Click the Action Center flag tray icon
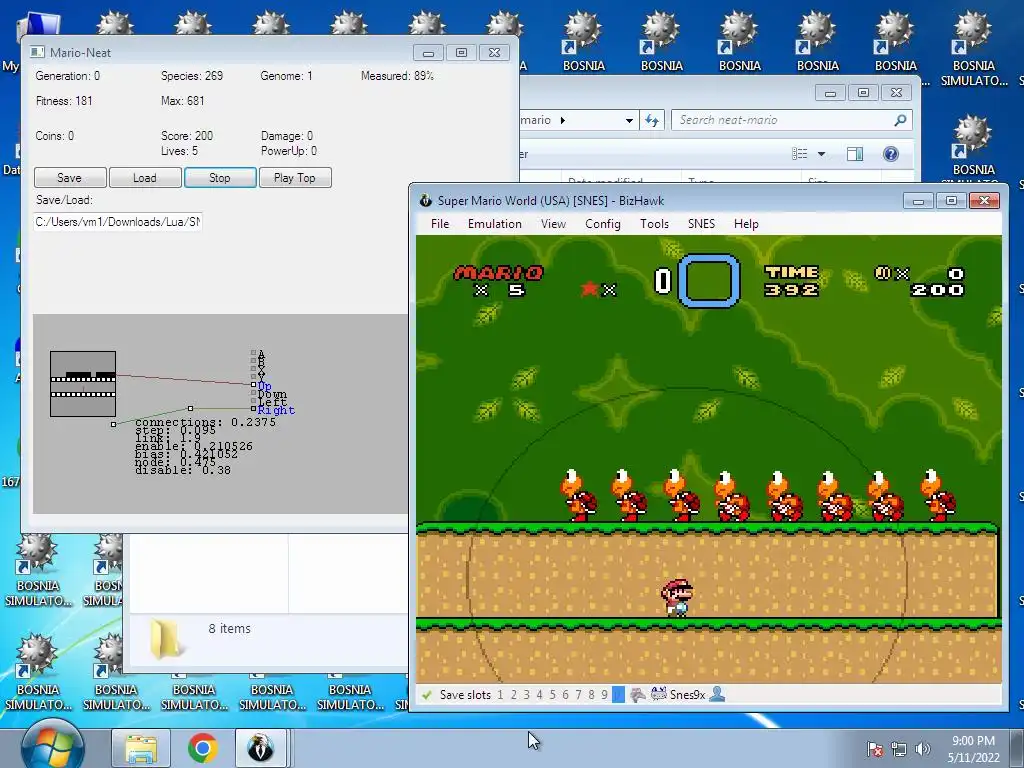Image resolution: width=1024 pixels, height=768 pixels. pos(874,749)
